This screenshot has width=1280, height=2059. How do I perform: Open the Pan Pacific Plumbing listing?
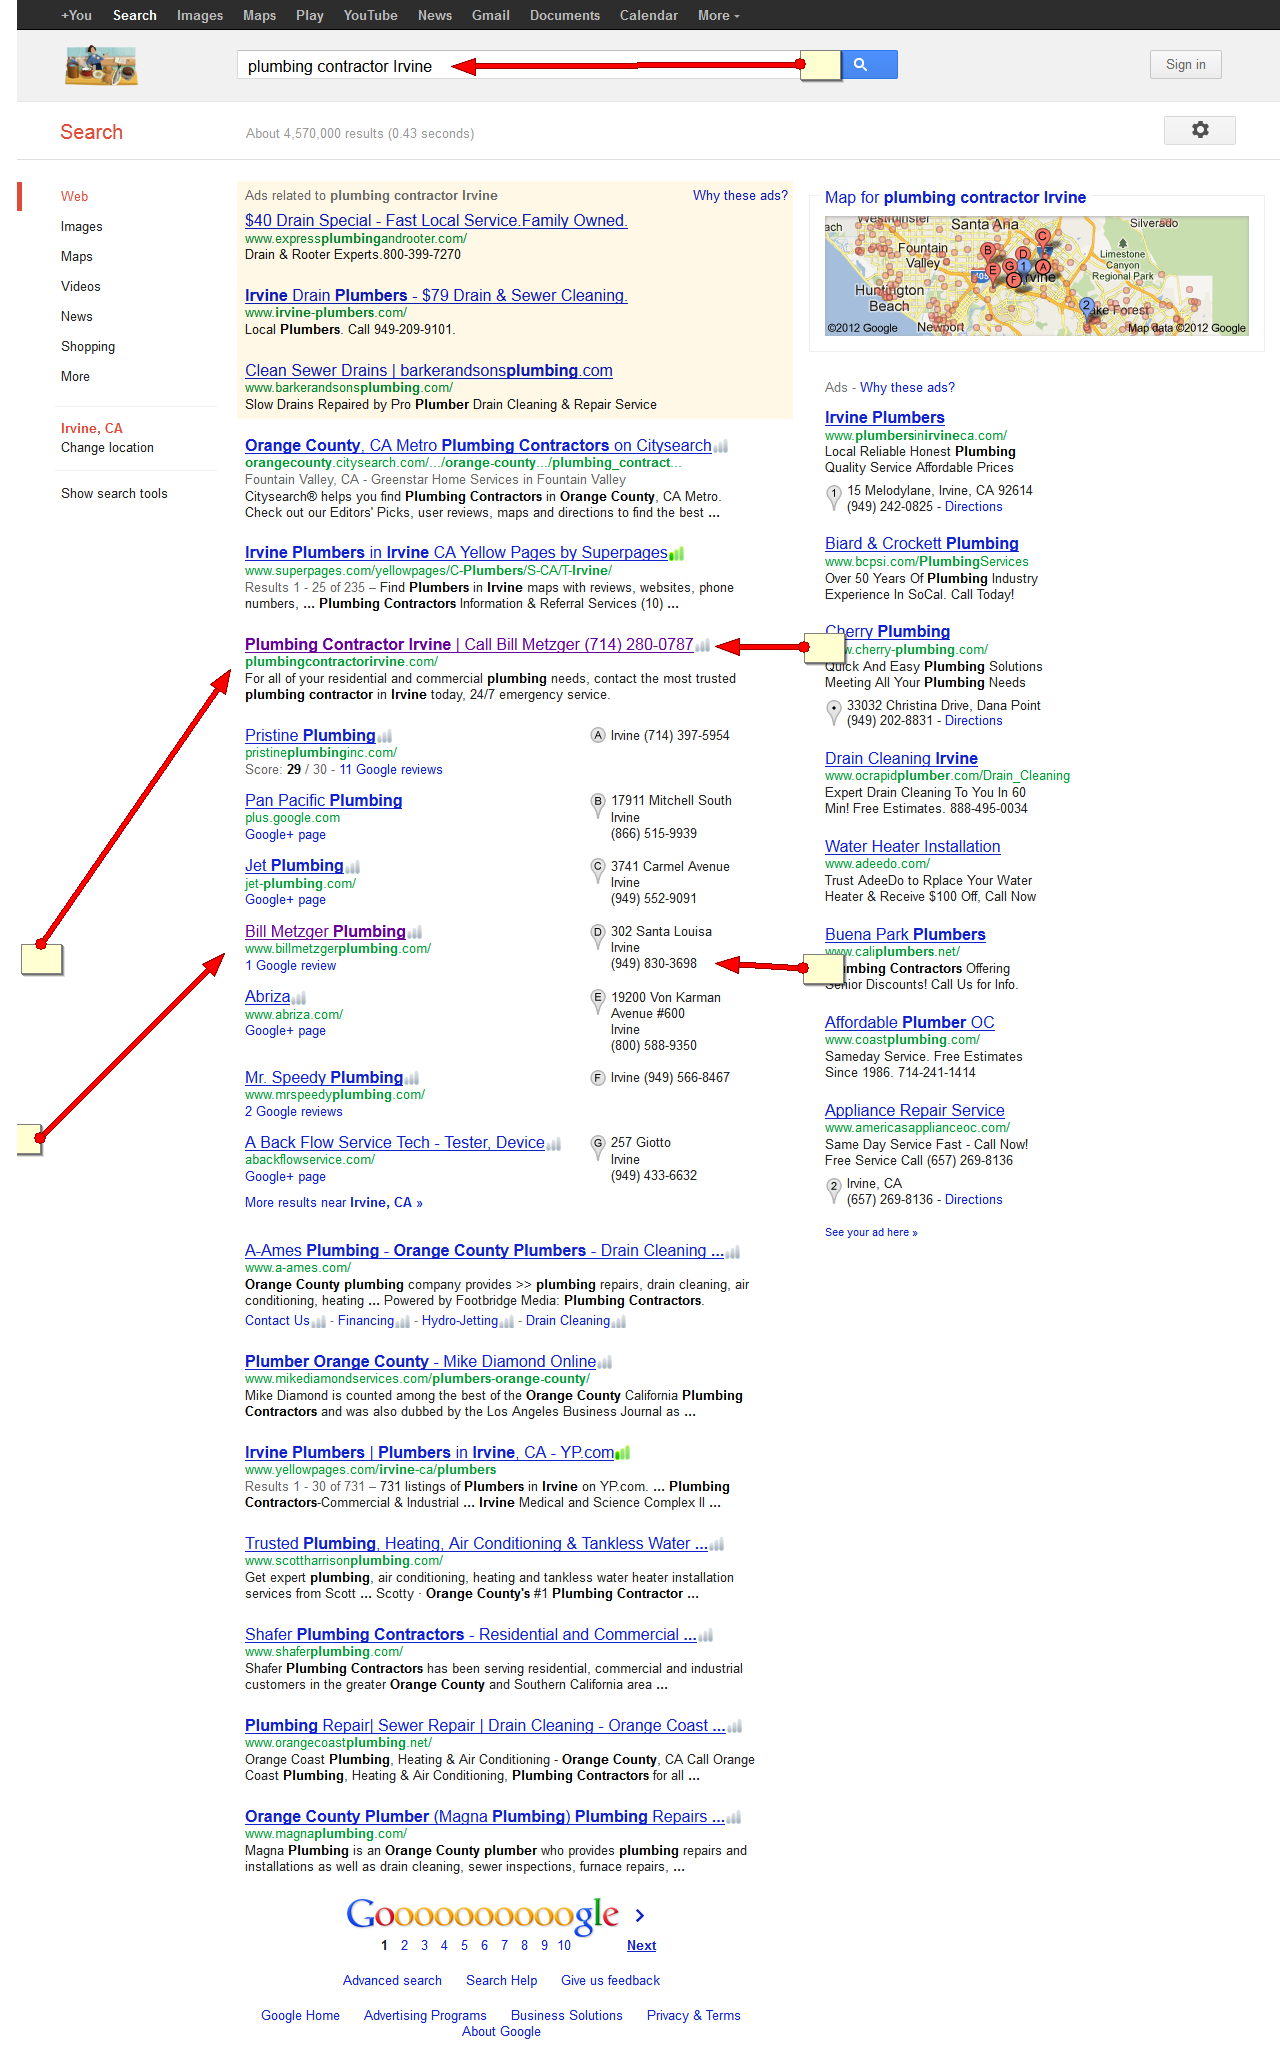pos(323,801)
